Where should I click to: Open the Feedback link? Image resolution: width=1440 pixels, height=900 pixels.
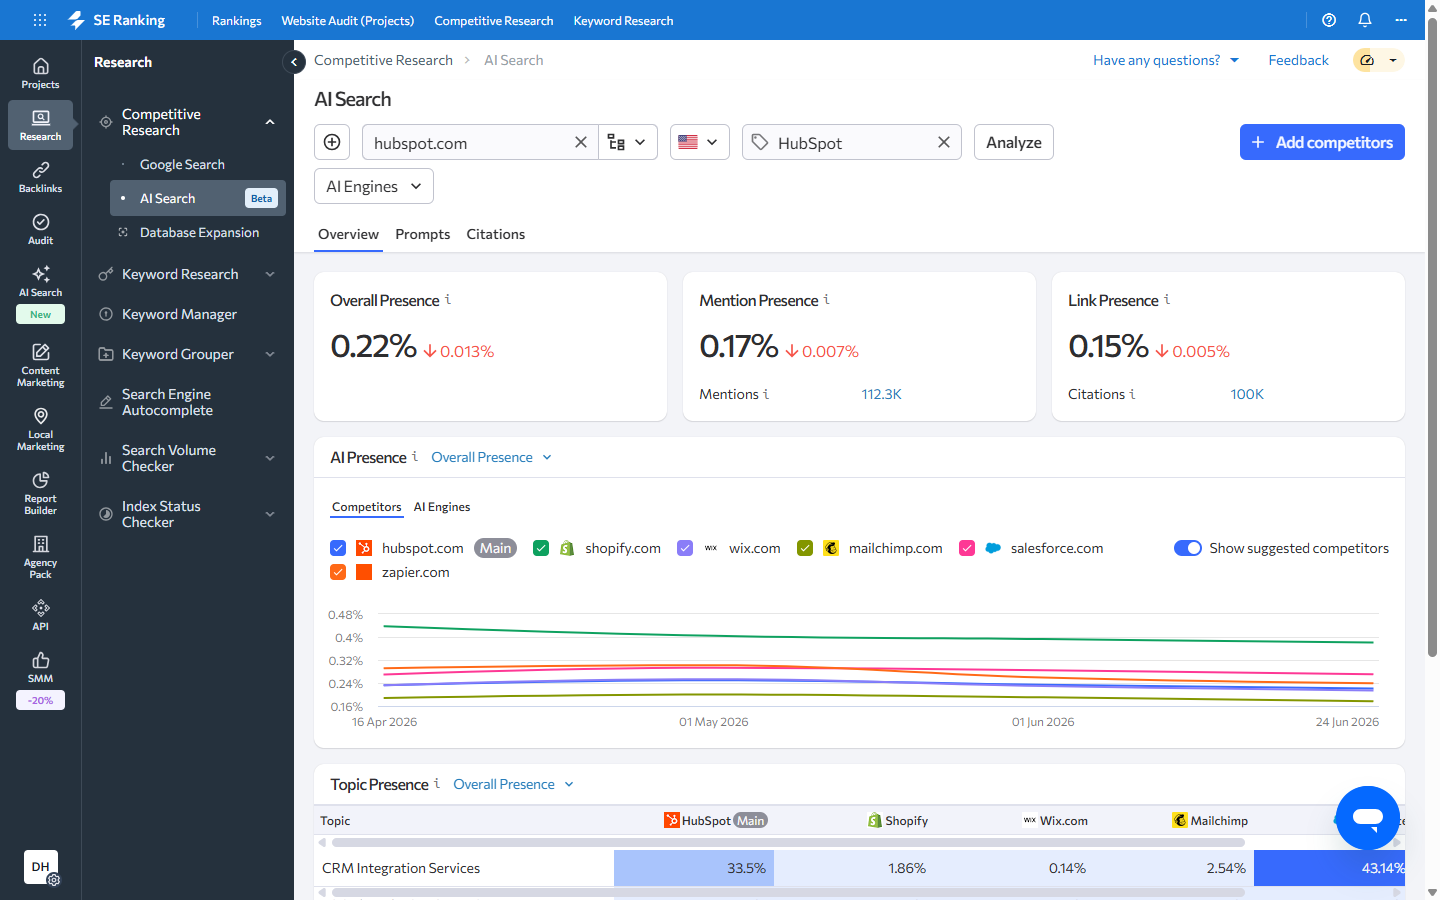click(1298, 60)
